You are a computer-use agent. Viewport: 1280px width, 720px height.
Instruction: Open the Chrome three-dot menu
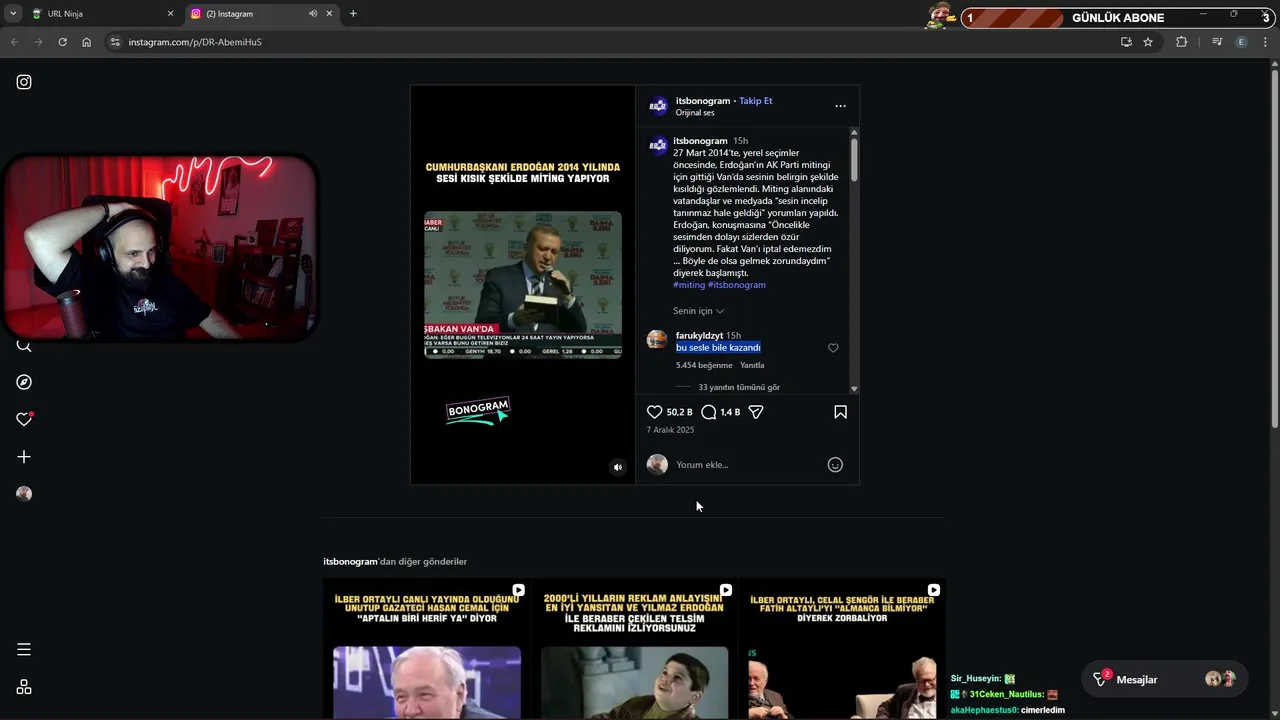[x=1266, y=42]
